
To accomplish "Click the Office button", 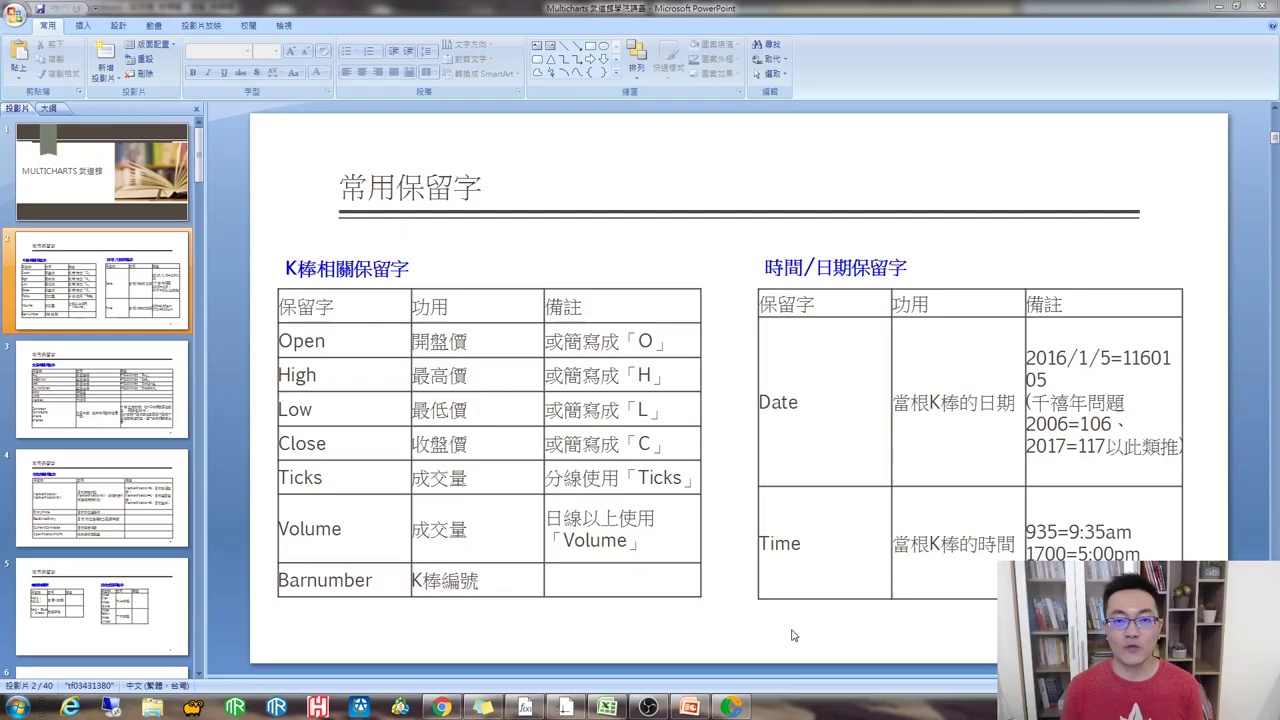I will 15,15.
